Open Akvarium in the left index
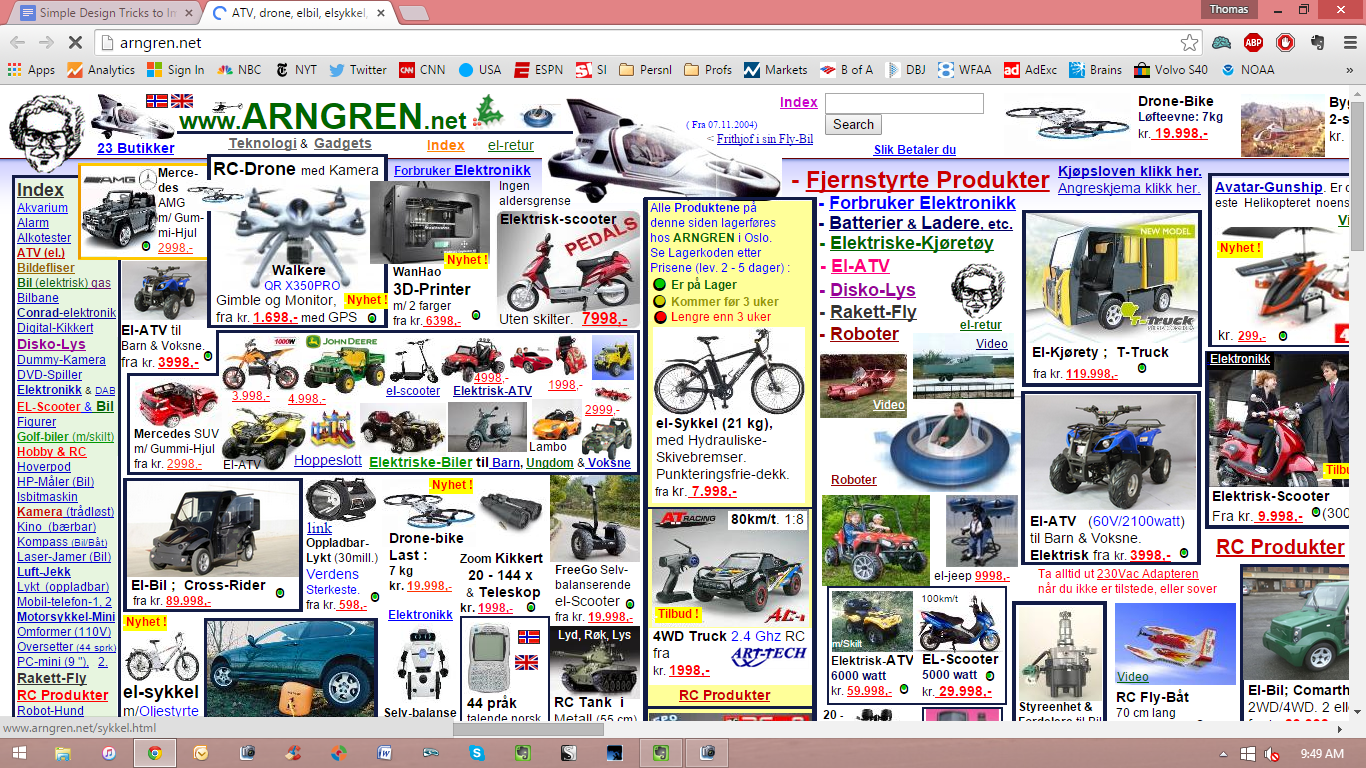 [x=42, y=208]
